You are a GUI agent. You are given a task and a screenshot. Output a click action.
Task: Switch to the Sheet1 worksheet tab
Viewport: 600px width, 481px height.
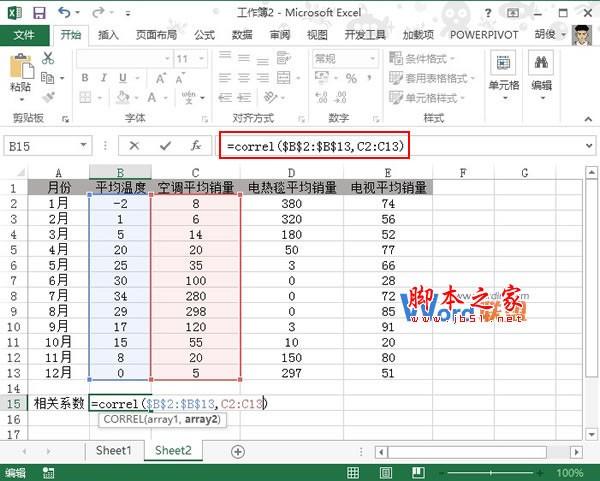click(x=114, y=451)
